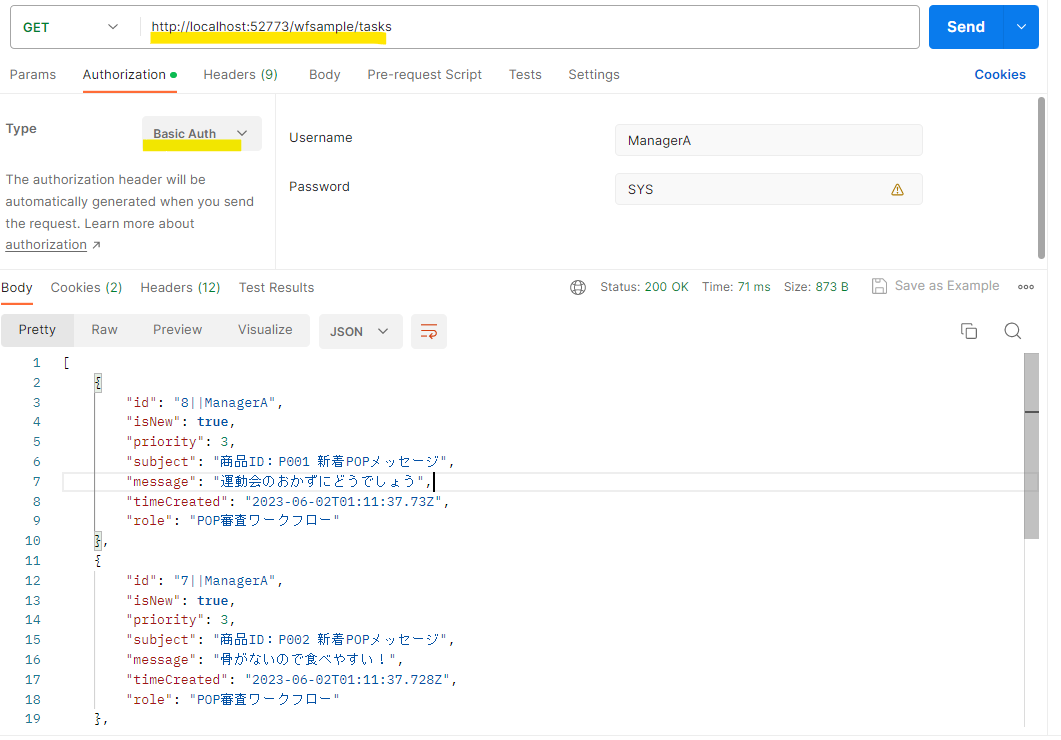Toggle the word wrap lines icon

pos(429,331)
